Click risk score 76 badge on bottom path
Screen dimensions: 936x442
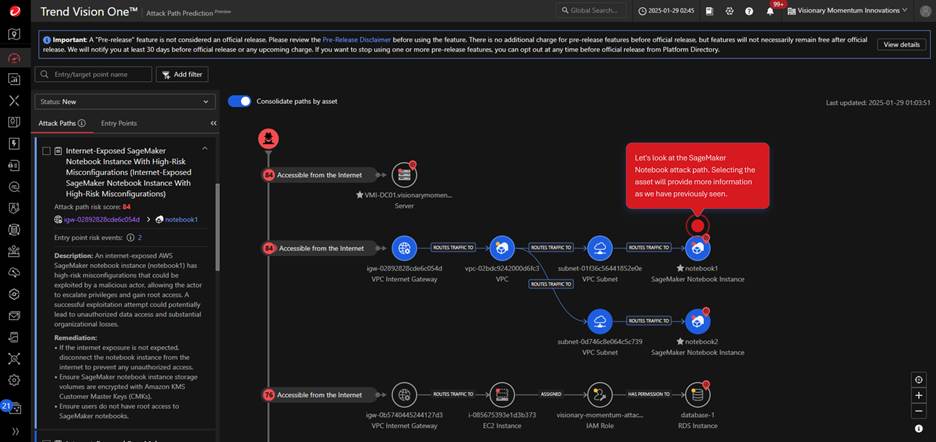point(269,395)
